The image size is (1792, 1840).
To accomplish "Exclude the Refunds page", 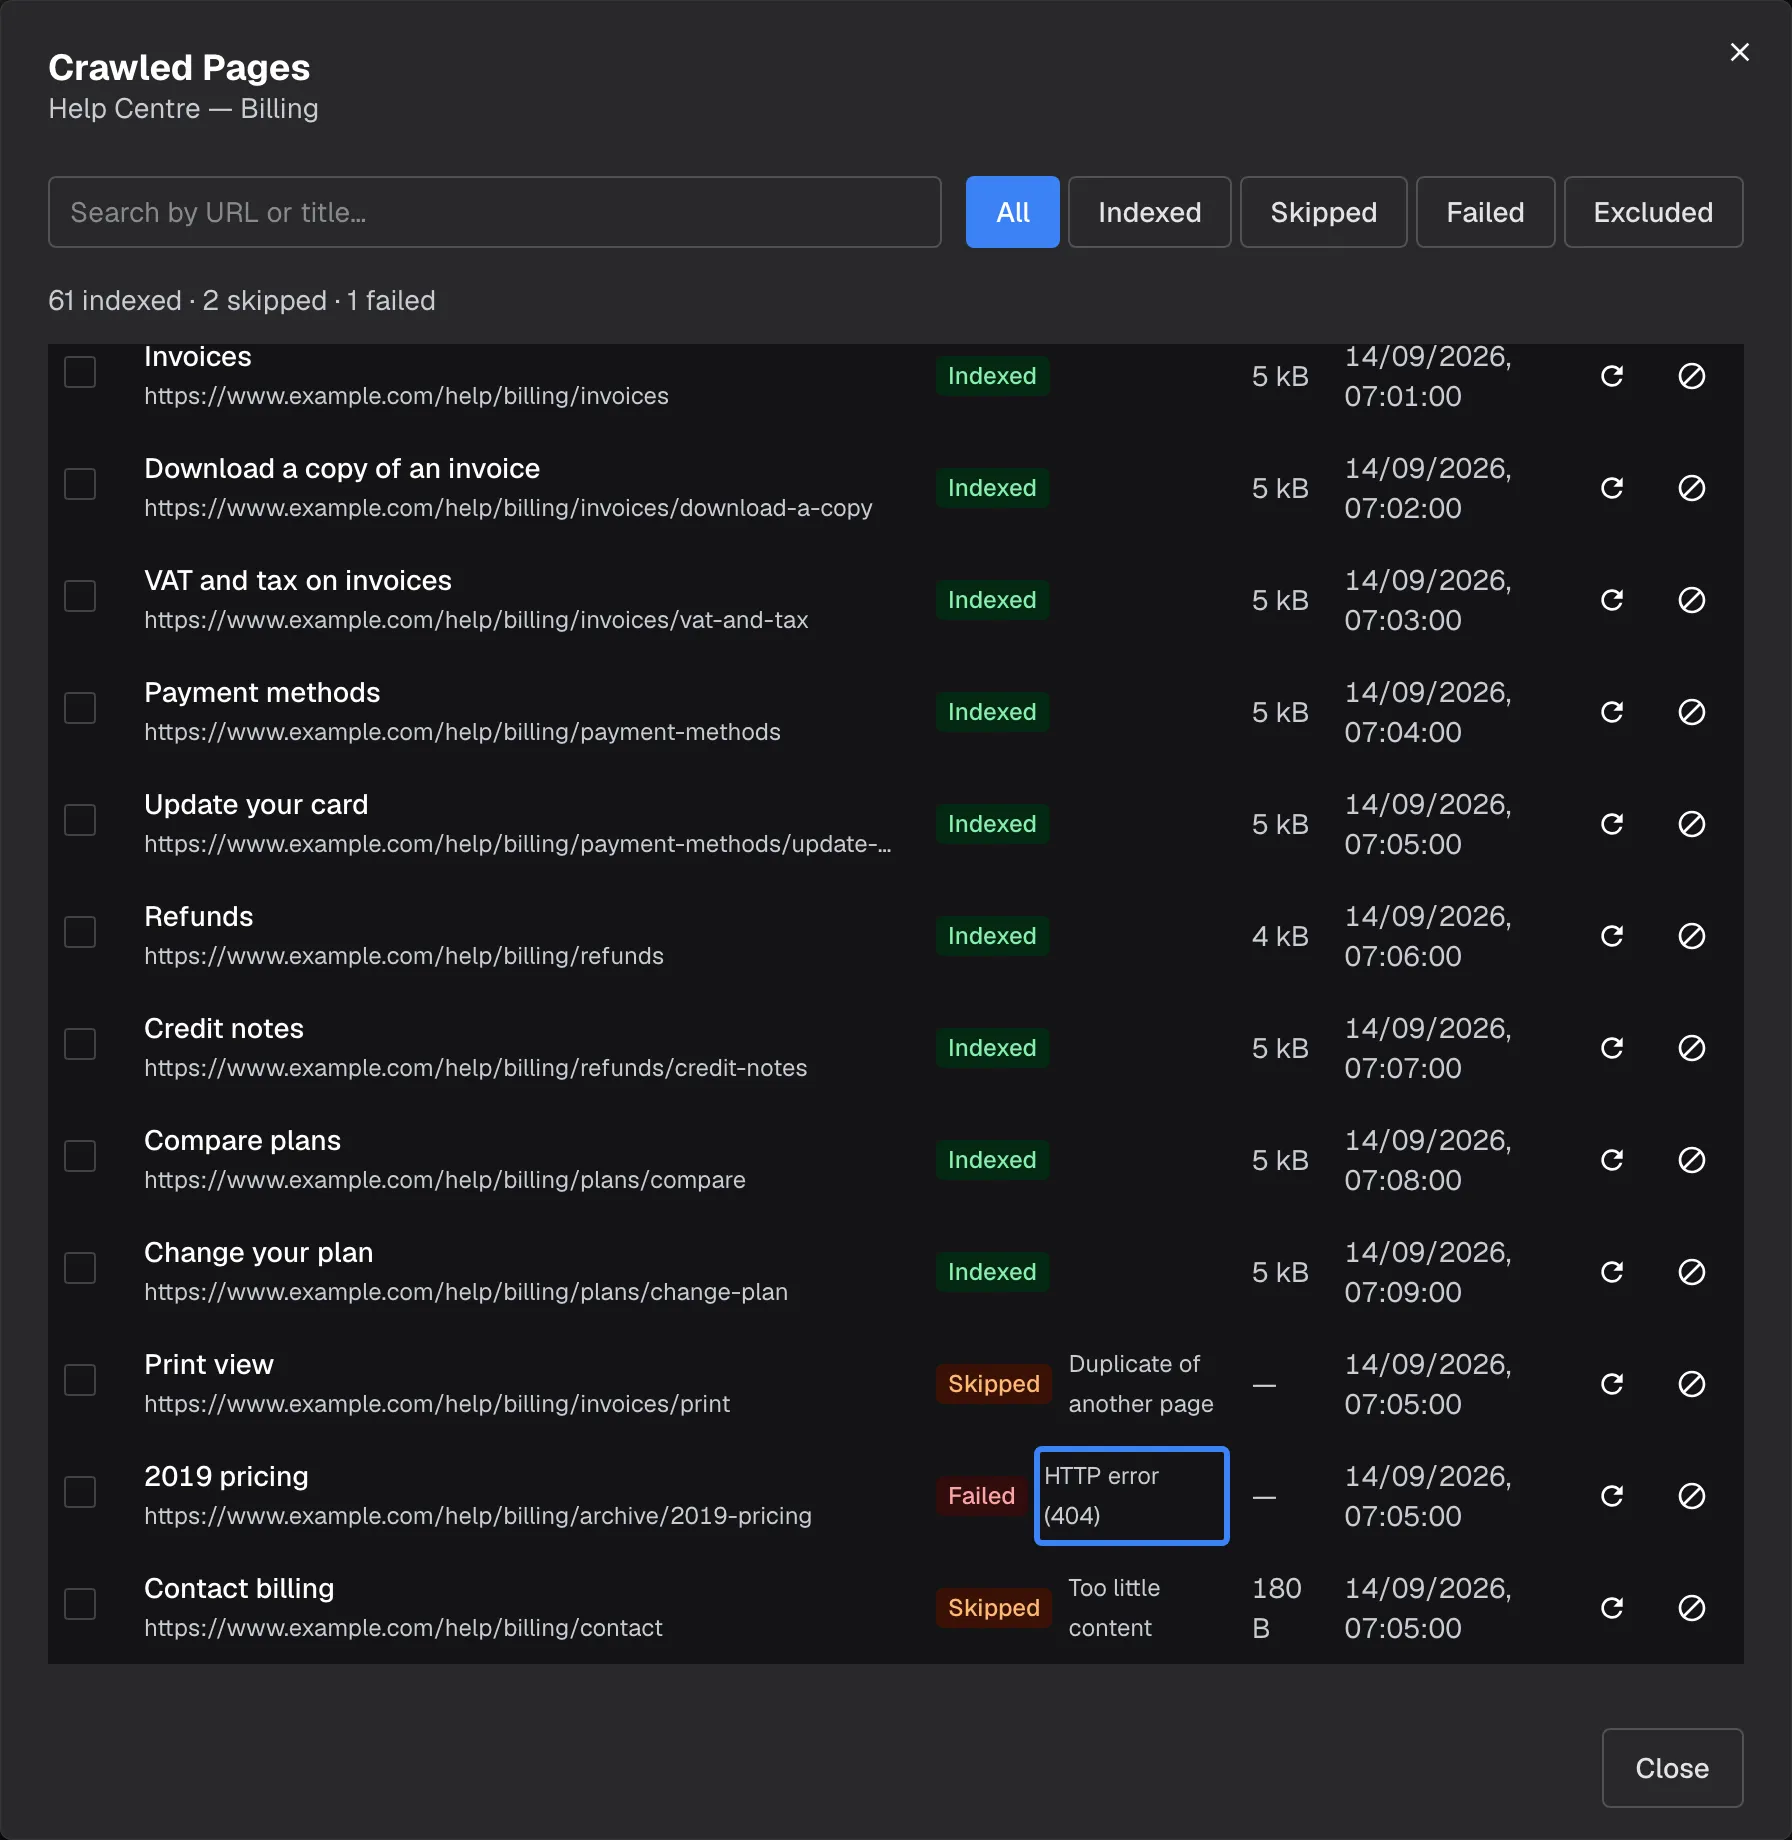I will pyautogui.click(x=1691, y=936).
